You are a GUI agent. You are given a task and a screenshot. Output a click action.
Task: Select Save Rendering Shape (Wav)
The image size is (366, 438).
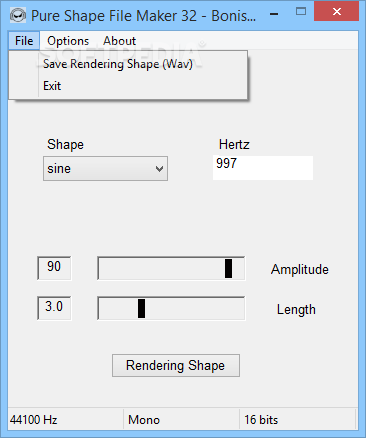pos(118,64)
